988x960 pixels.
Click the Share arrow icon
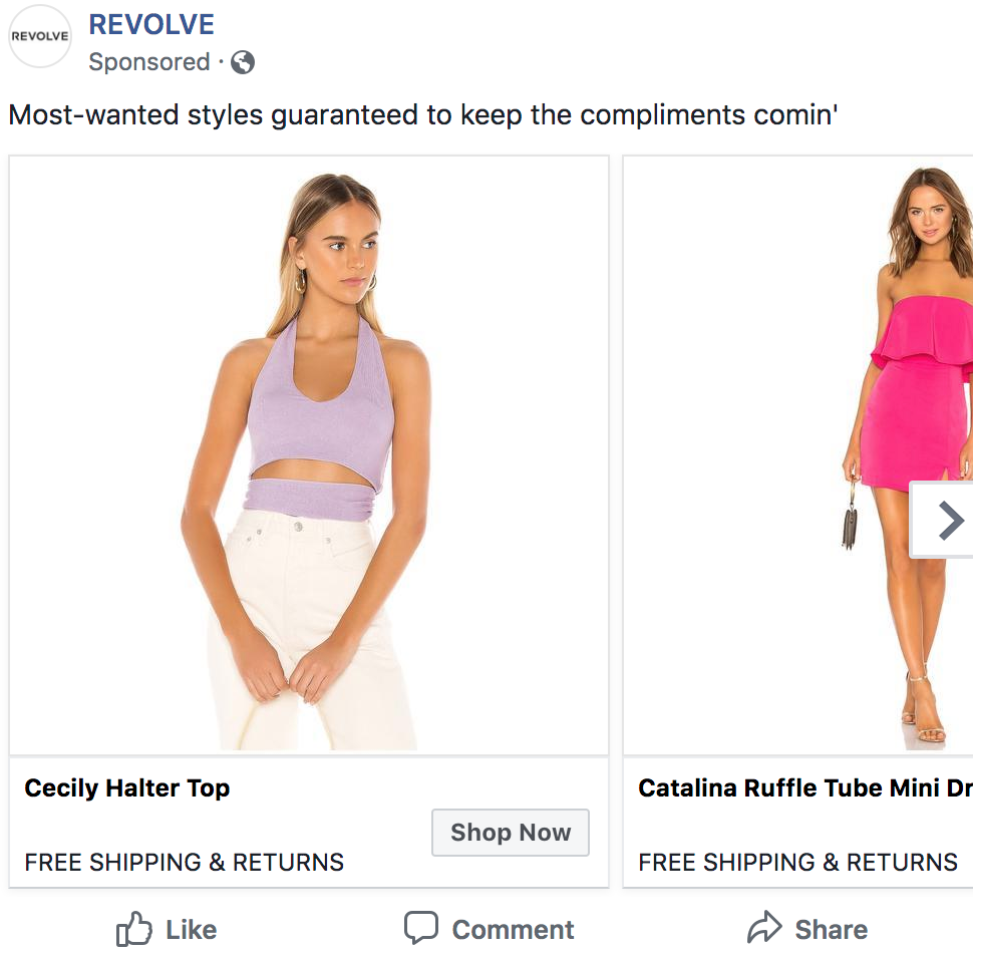pos(764,929)
